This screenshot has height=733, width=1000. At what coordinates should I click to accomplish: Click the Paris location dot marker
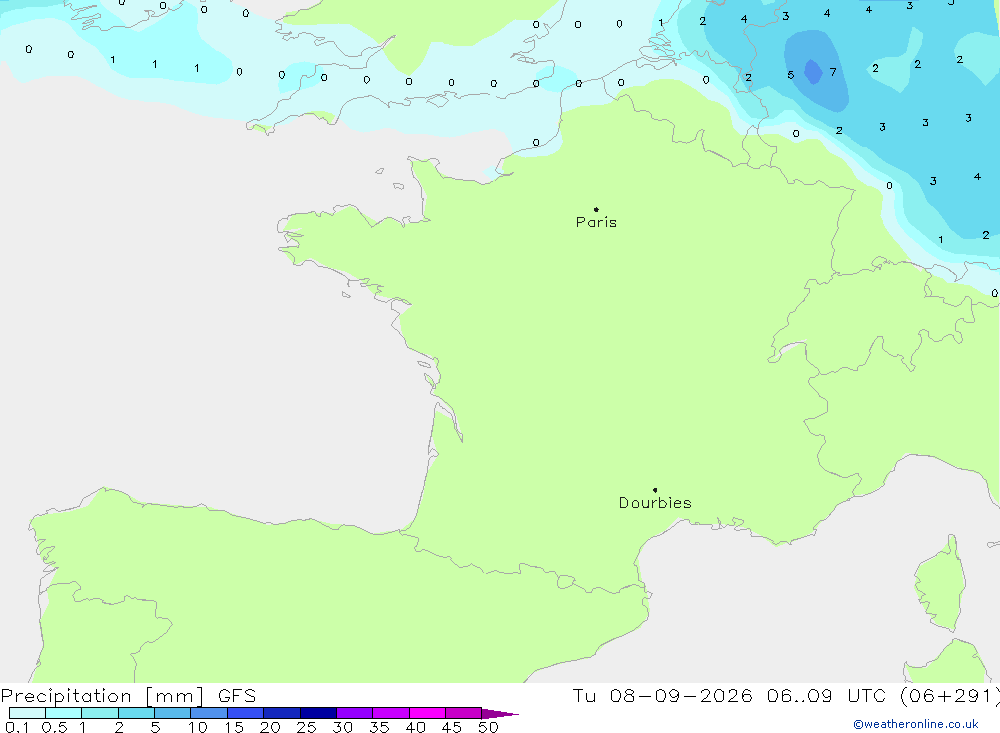coord(596,209)
